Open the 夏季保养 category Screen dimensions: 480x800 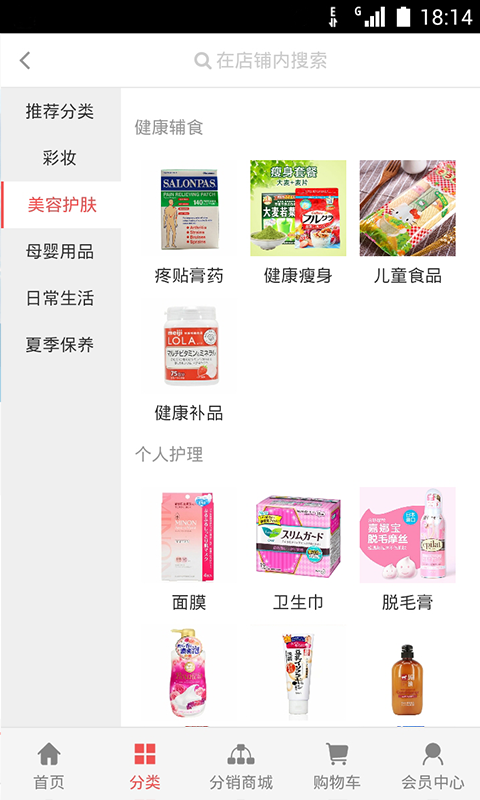pos(60,345)
